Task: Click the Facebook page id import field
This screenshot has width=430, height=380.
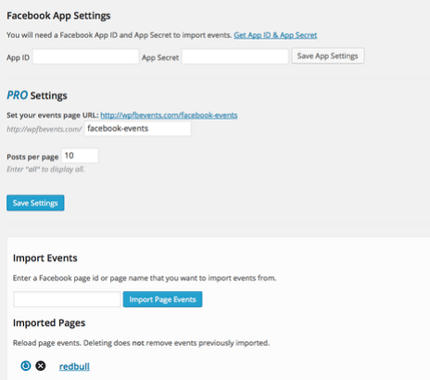Action: pyautogui.click(x=67, y=299)
